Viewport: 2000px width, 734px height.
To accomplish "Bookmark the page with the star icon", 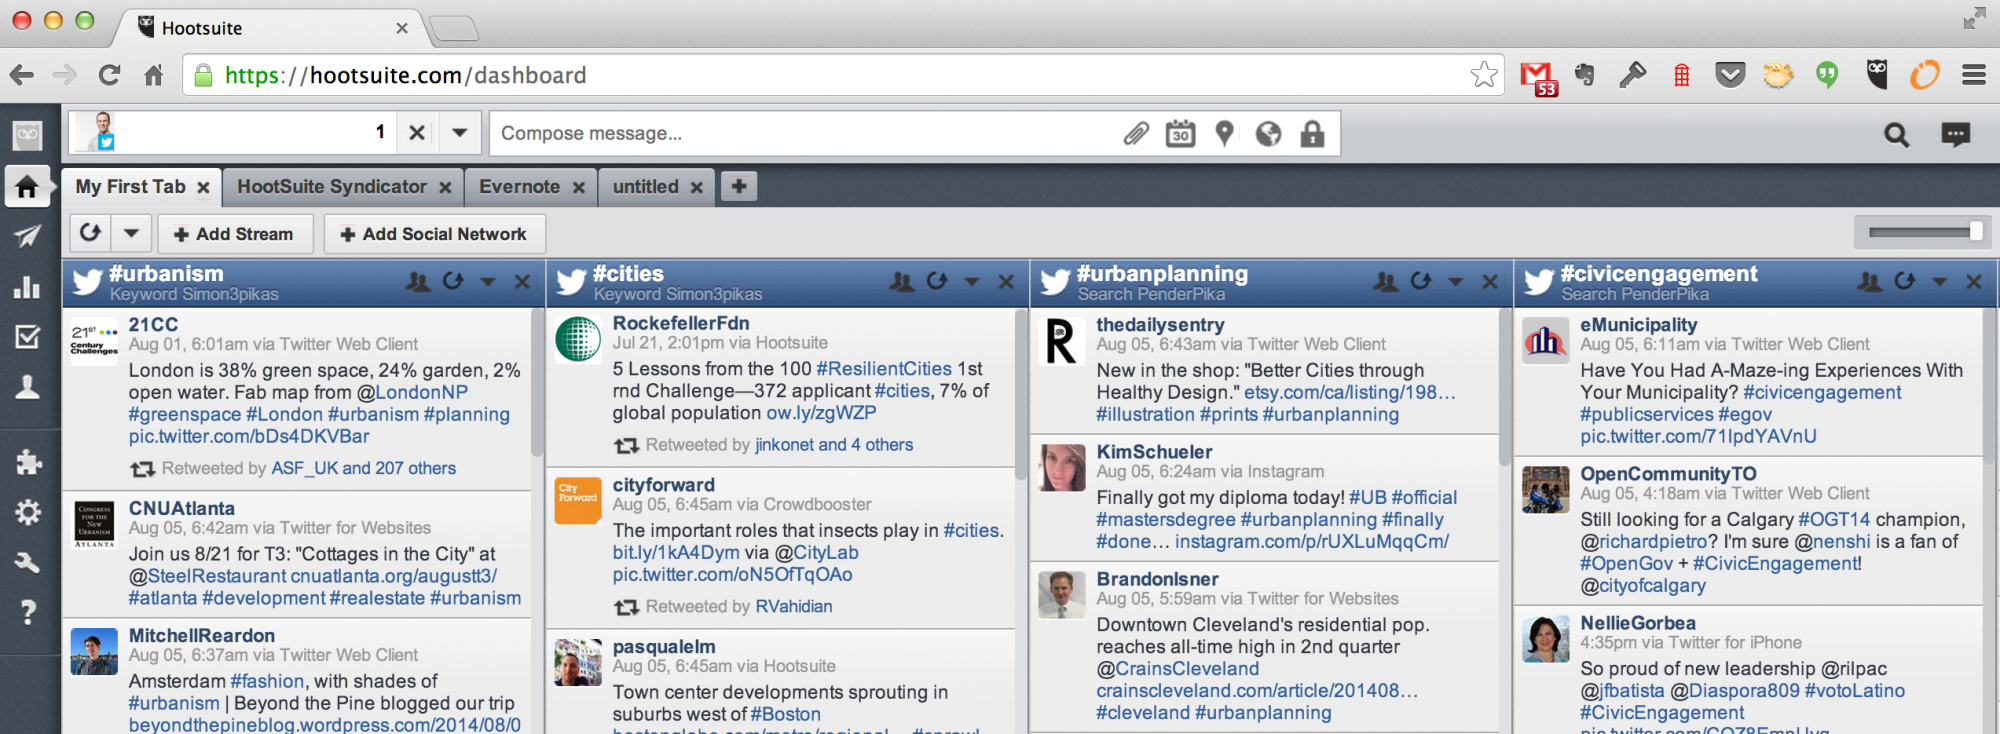I will pos(1483,75).
